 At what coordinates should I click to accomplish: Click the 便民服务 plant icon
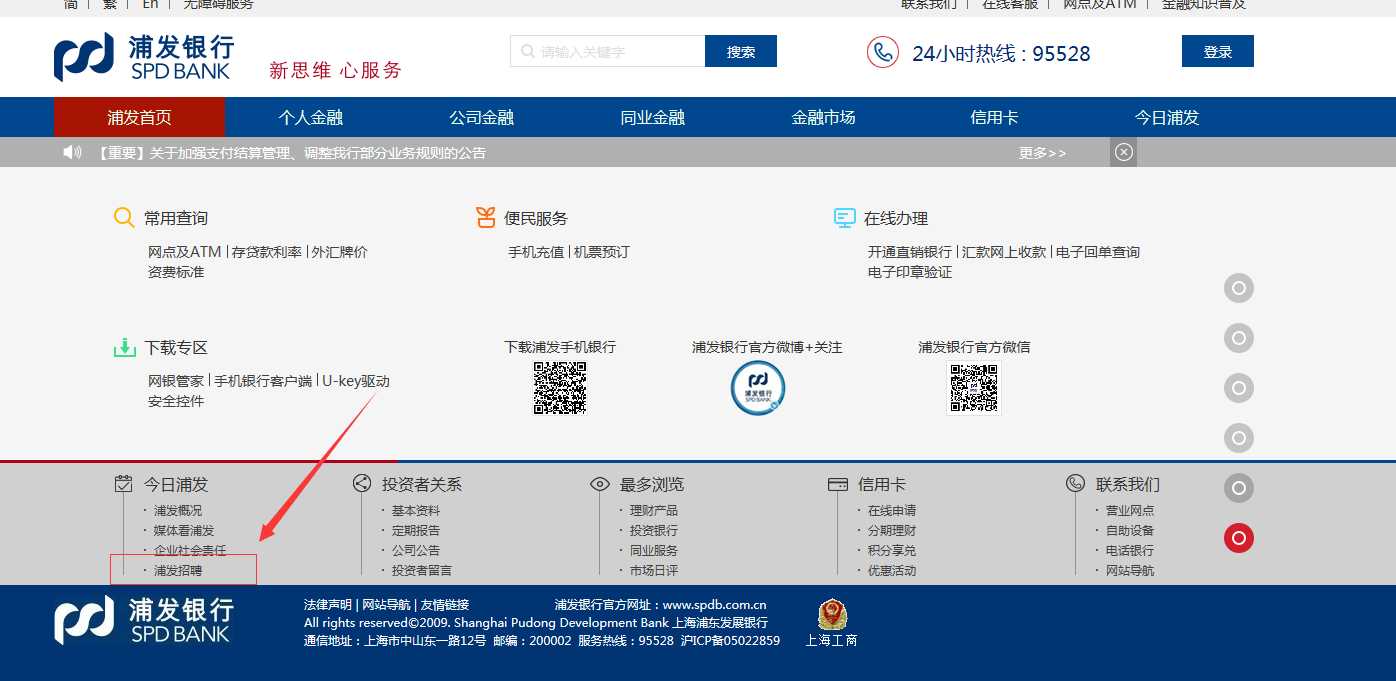pyautogui.click(x=486, y=217)
